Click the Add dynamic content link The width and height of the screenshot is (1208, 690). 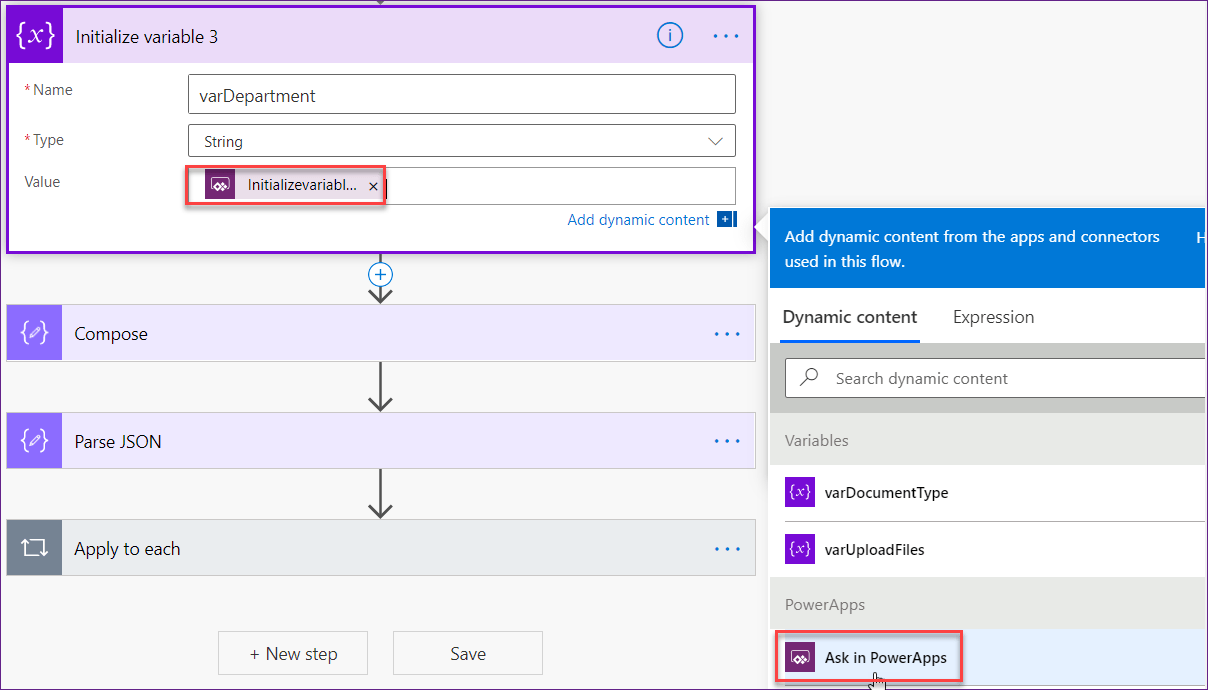click(638, 219)
